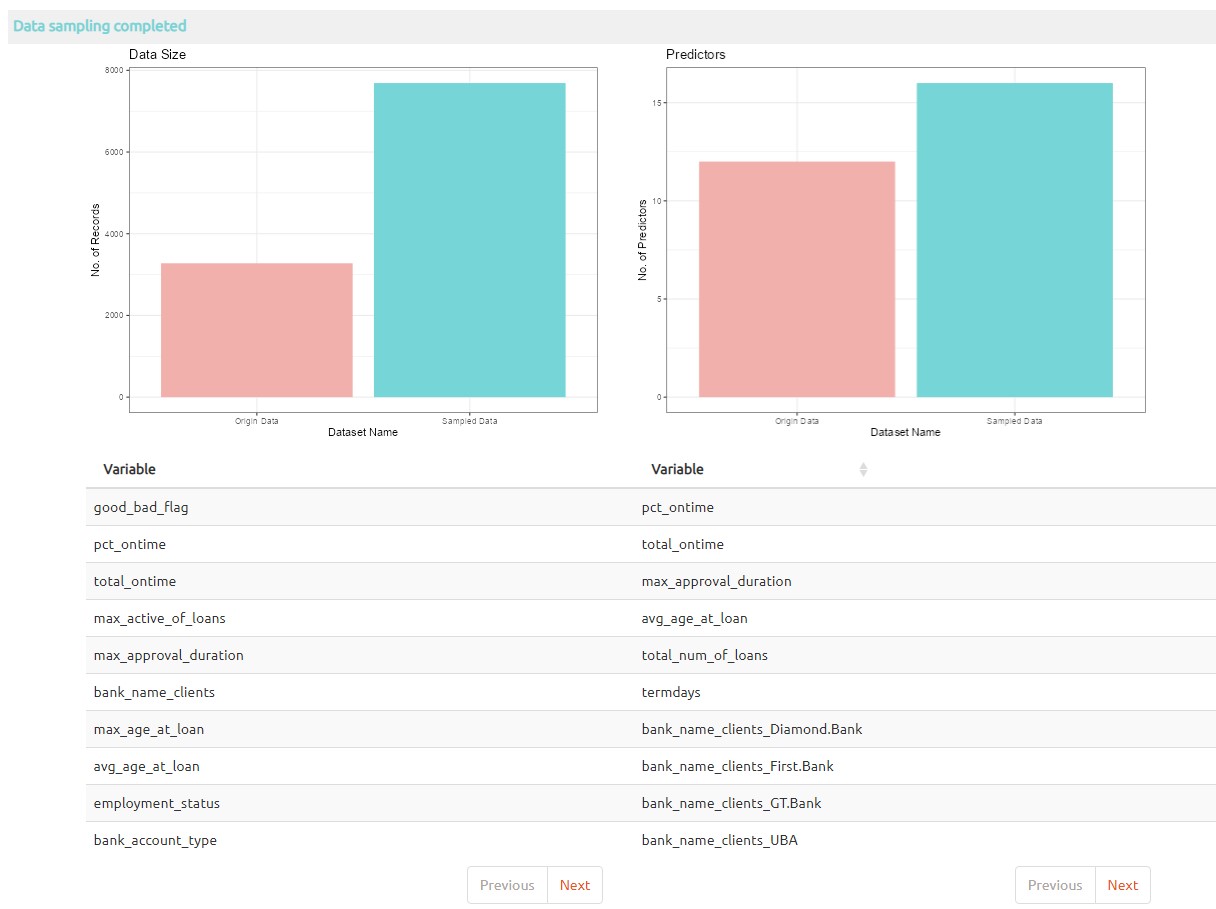Select the bank_name_clients row in left table

pyautogui.click(x=154, y=692)
